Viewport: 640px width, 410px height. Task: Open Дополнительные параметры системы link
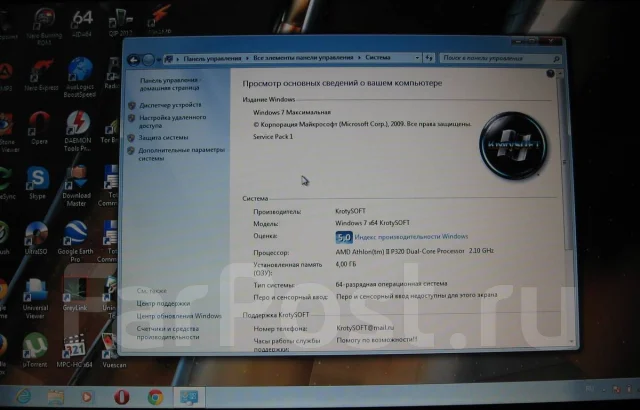click(x=182, y=154)
